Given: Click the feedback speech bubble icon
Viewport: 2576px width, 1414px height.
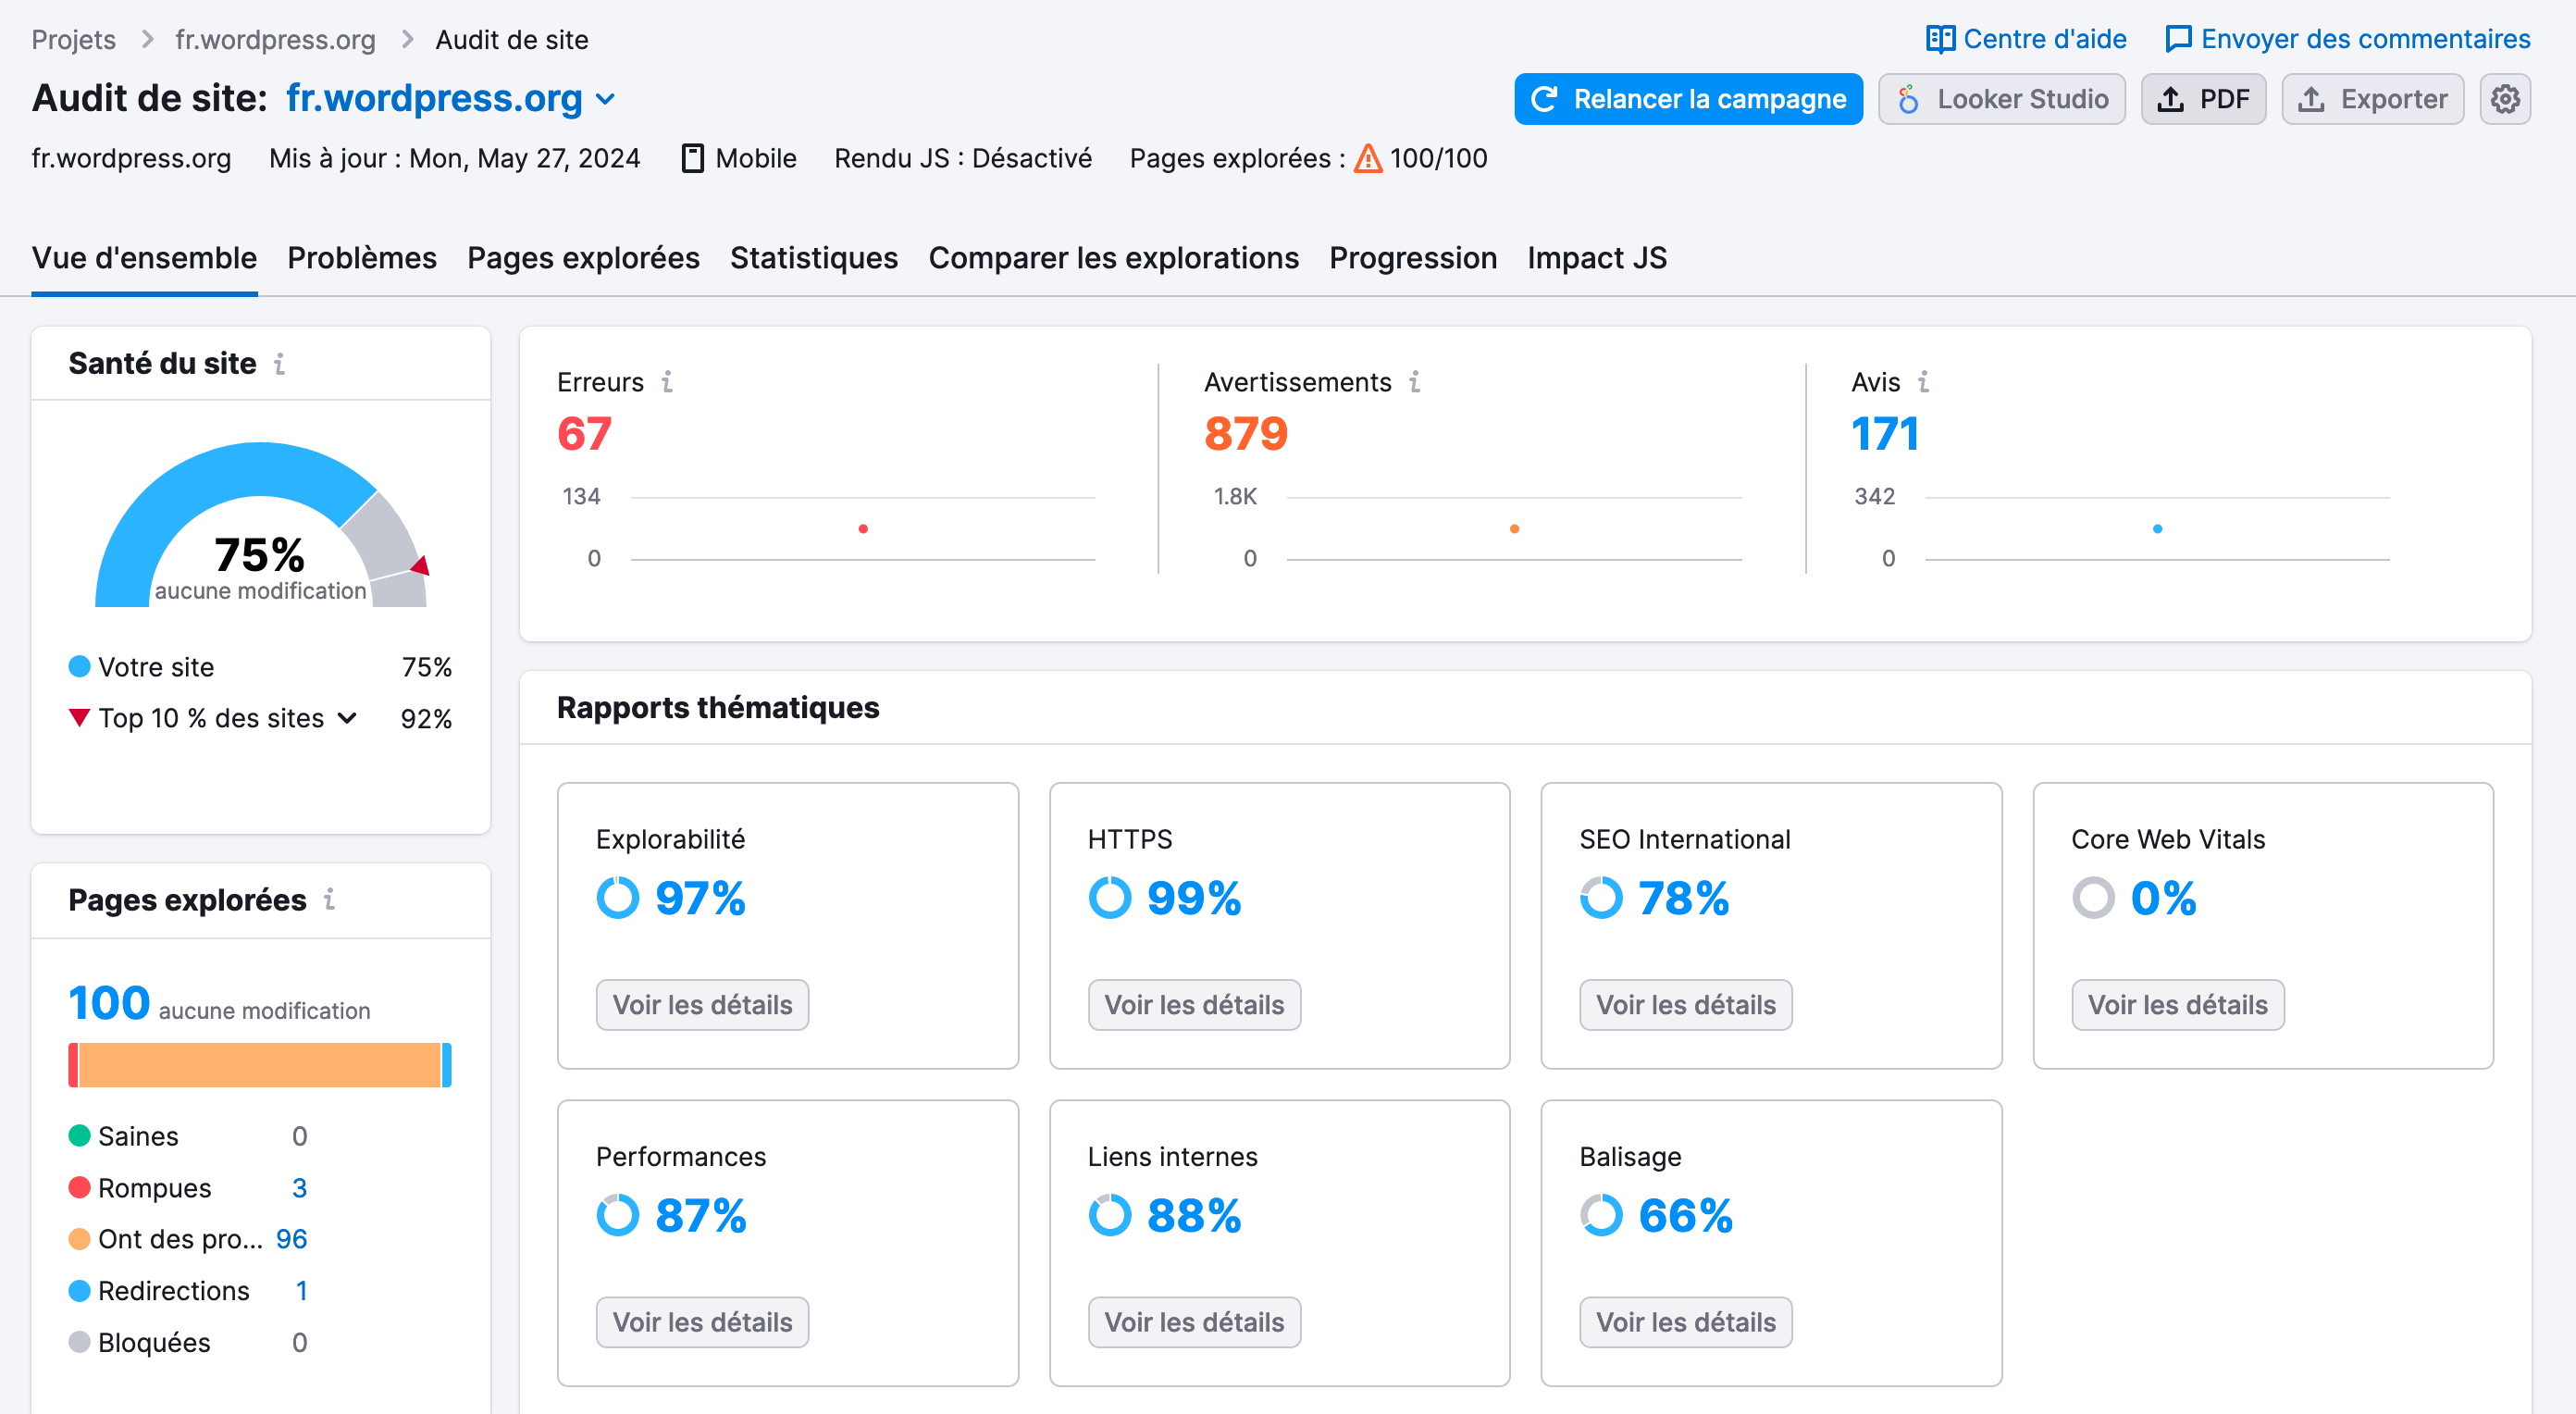Looking at the screenshot, I should point(2177,39).
